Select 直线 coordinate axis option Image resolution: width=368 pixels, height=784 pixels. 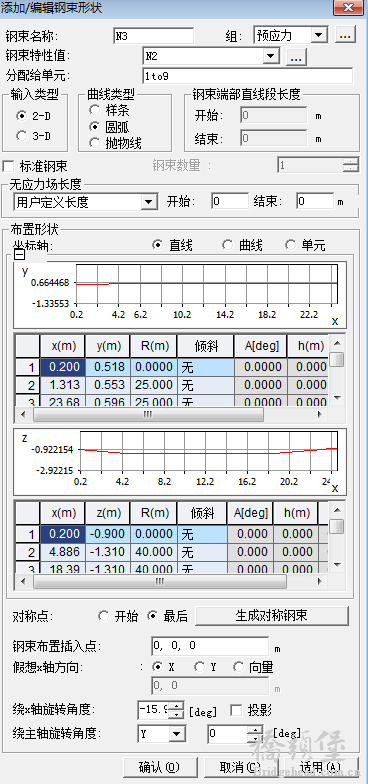tap(158, 245)
